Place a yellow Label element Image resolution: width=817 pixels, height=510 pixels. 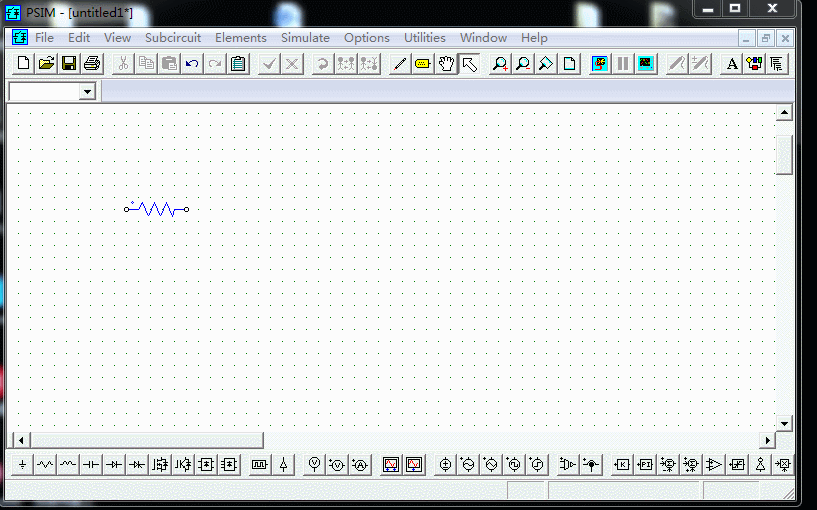pyautogui.click(x=423, y=64)
